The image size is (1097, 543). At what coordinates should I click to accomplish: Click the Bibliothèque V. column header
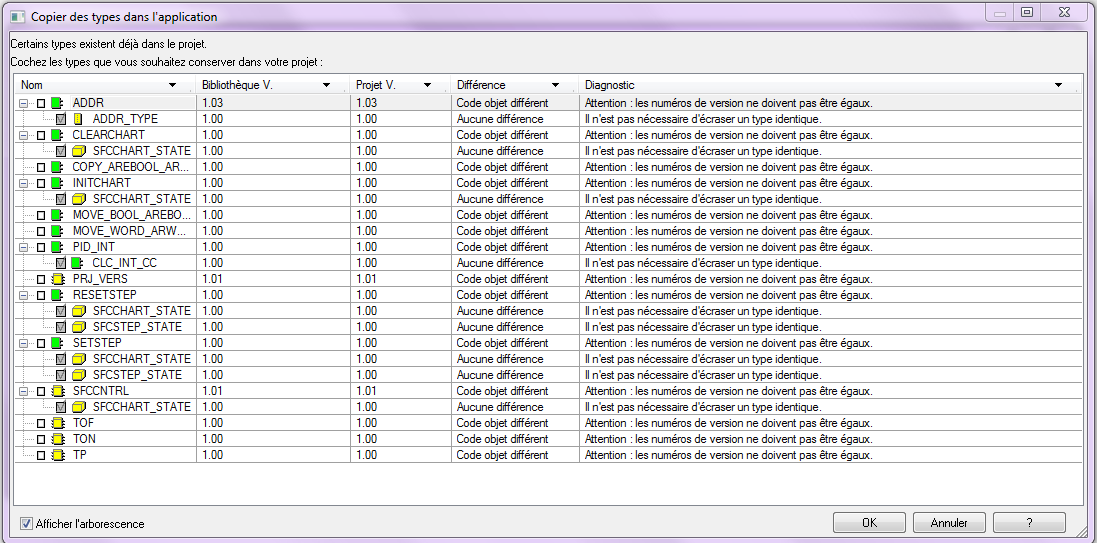pos(255,86)
